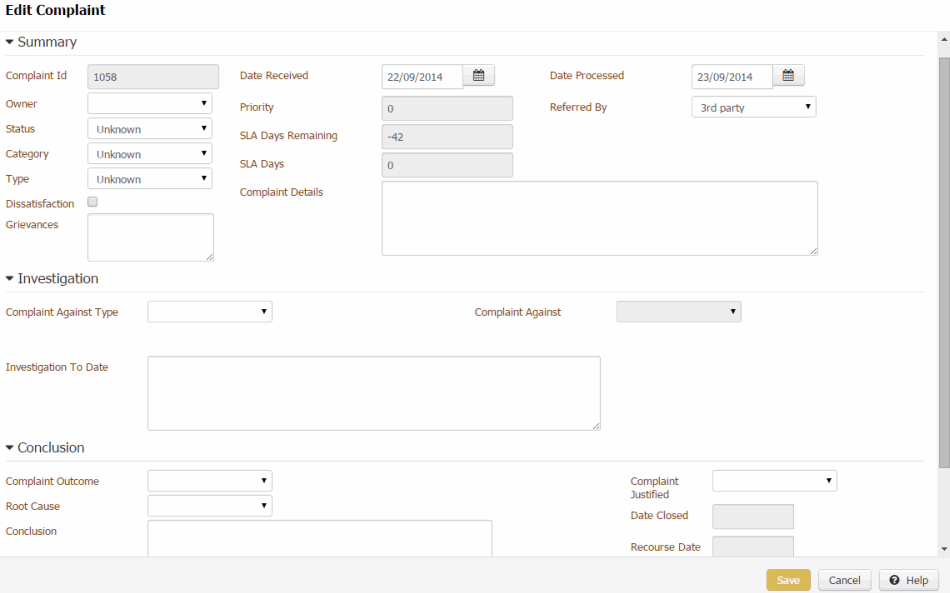
Task: Click the Help question mark icon
Action: click(x=895, y=580)
